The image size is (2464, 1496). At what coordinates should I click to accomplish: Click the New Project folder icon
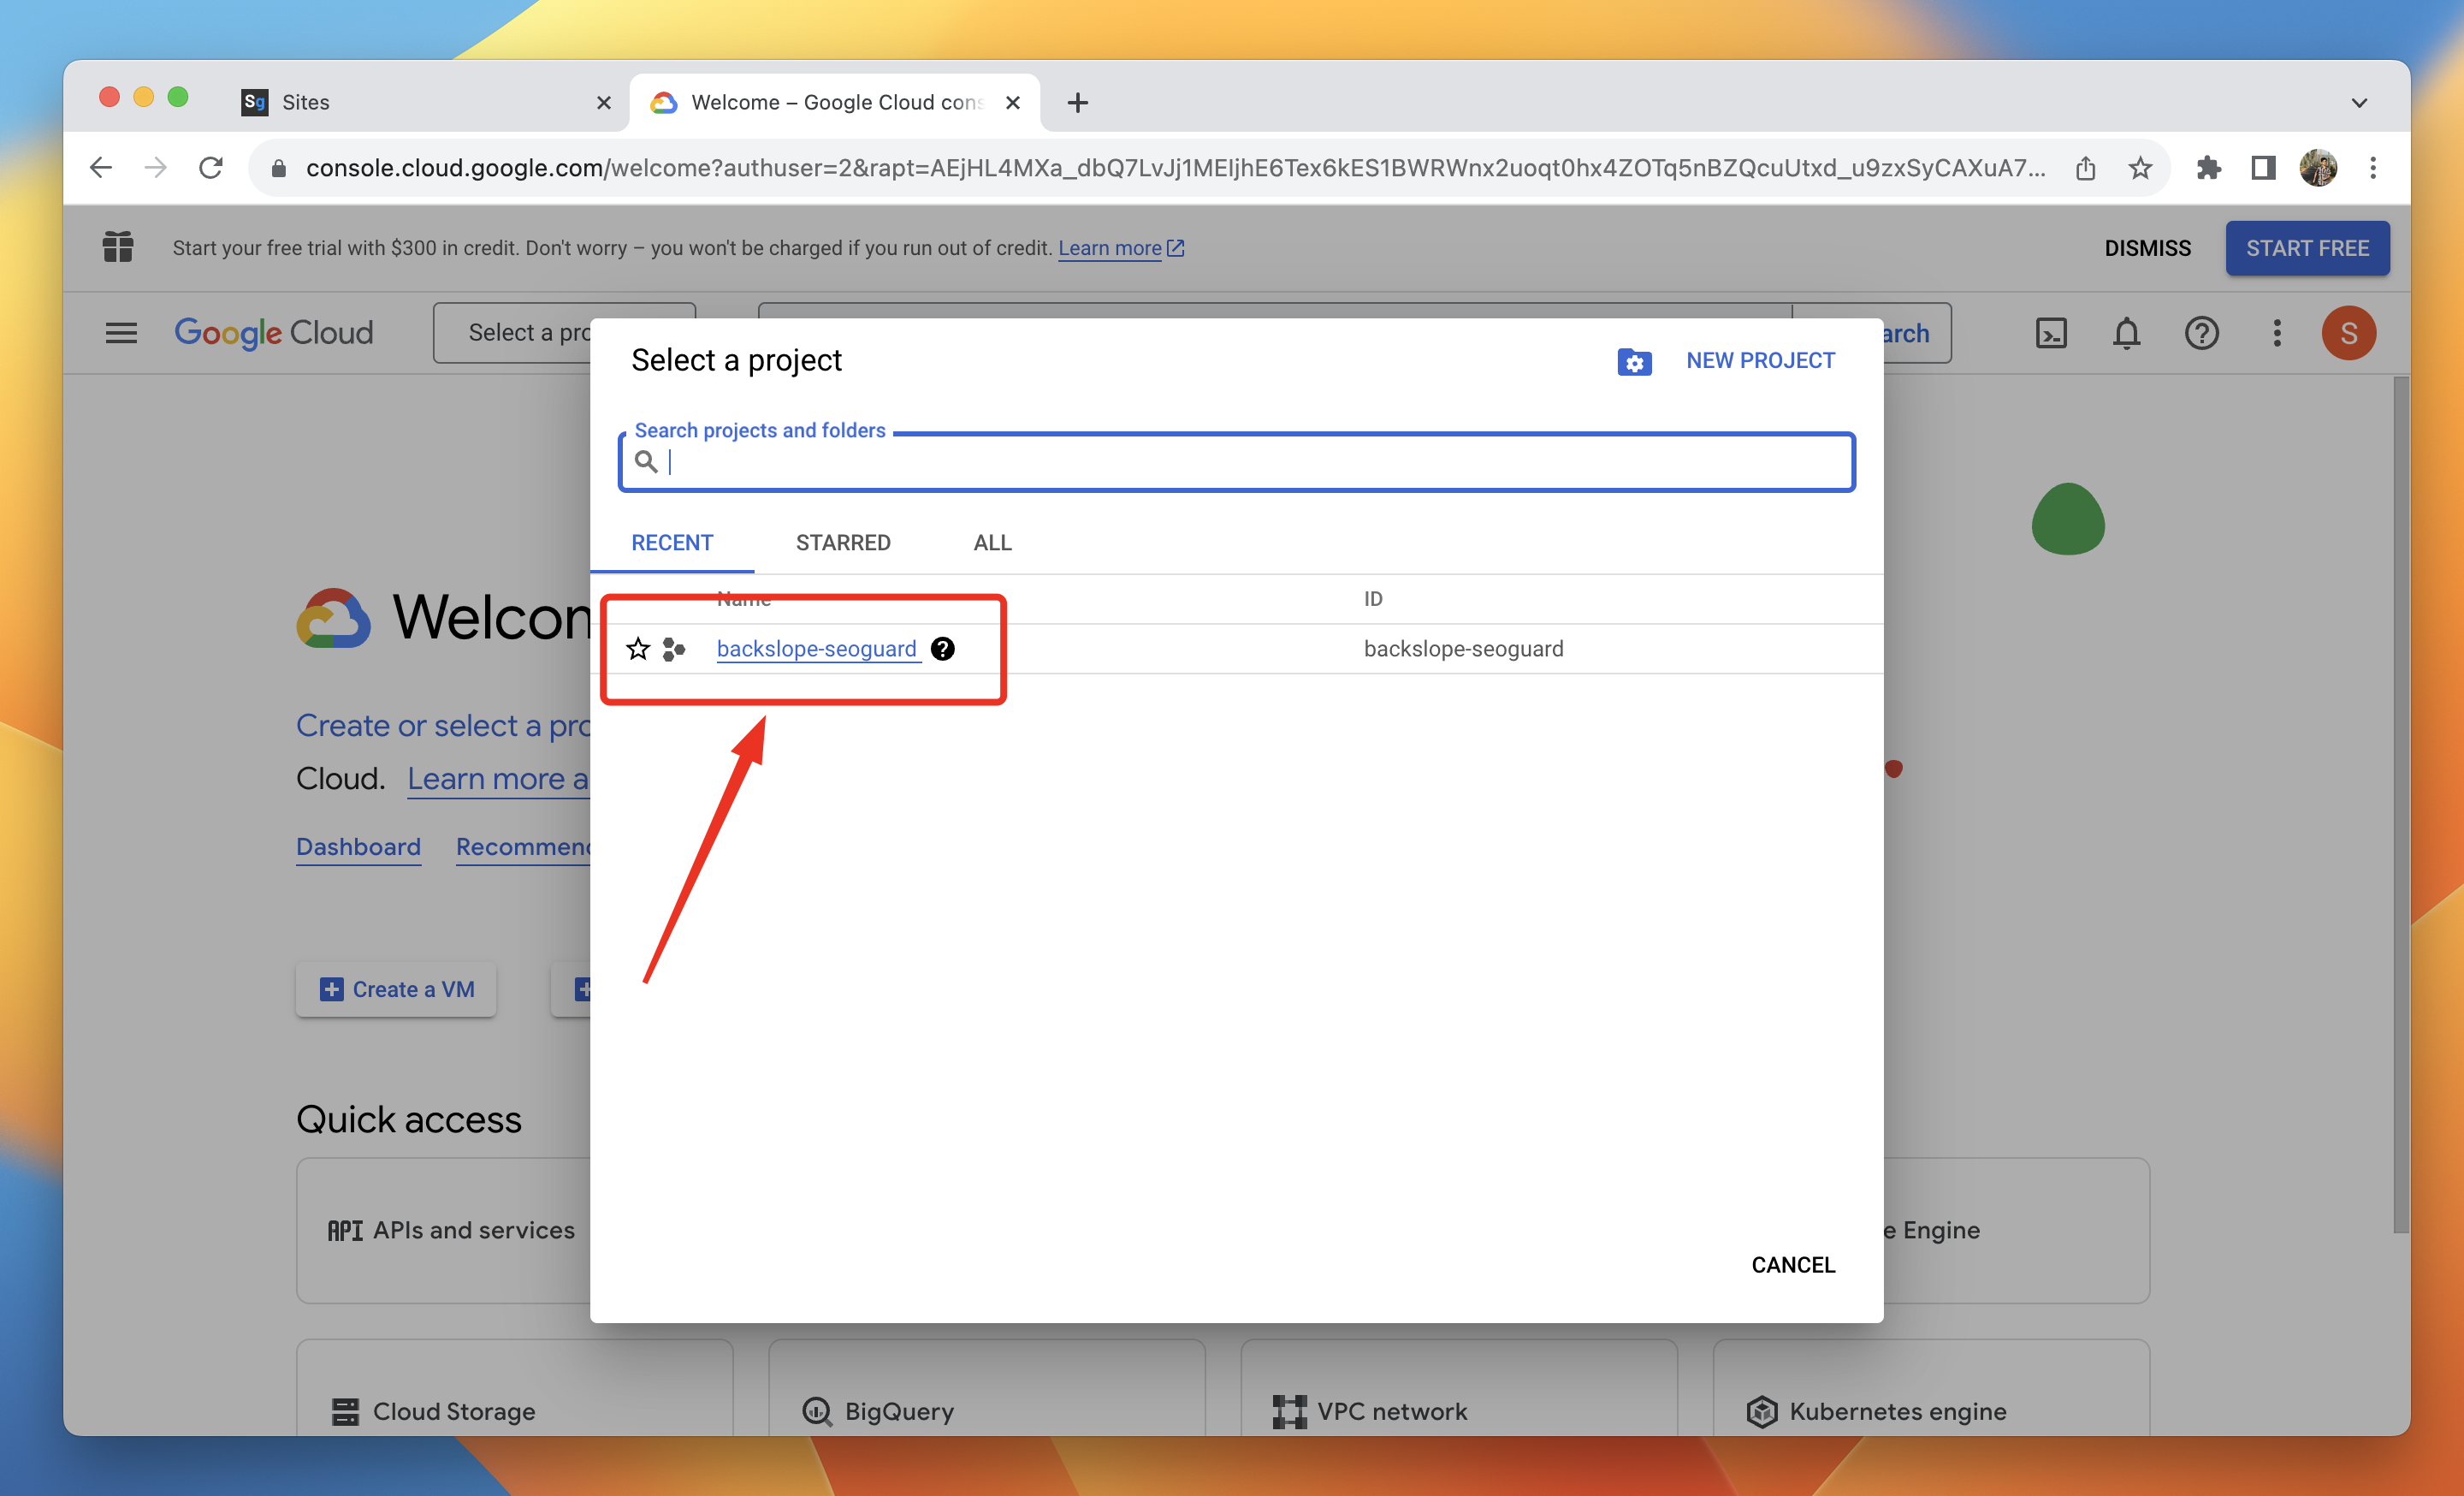coord(1634,361)
